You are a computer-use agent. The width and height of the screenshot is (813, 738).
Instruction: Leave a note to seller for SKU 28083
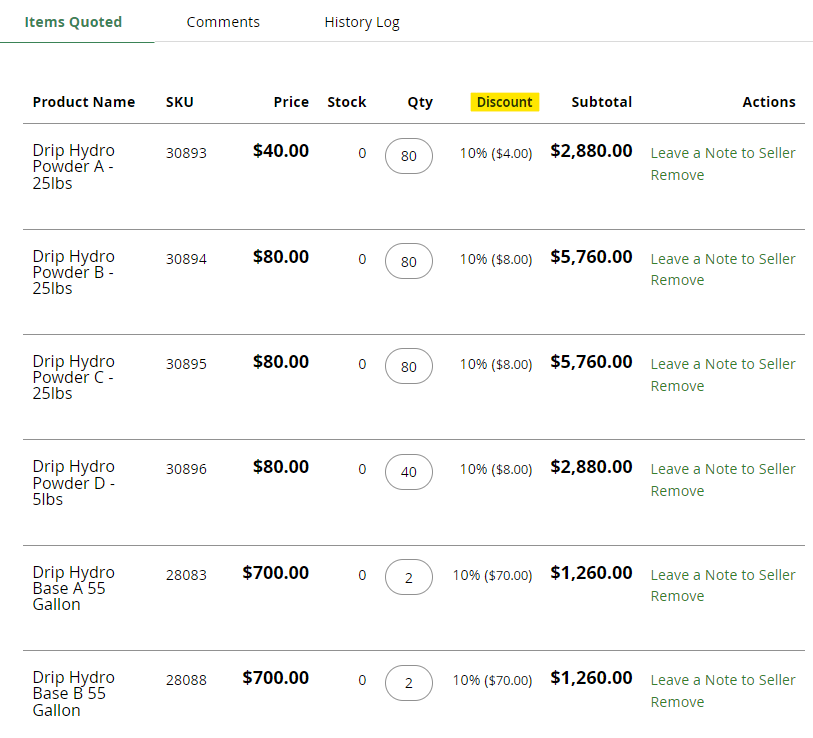click(723, 575)
